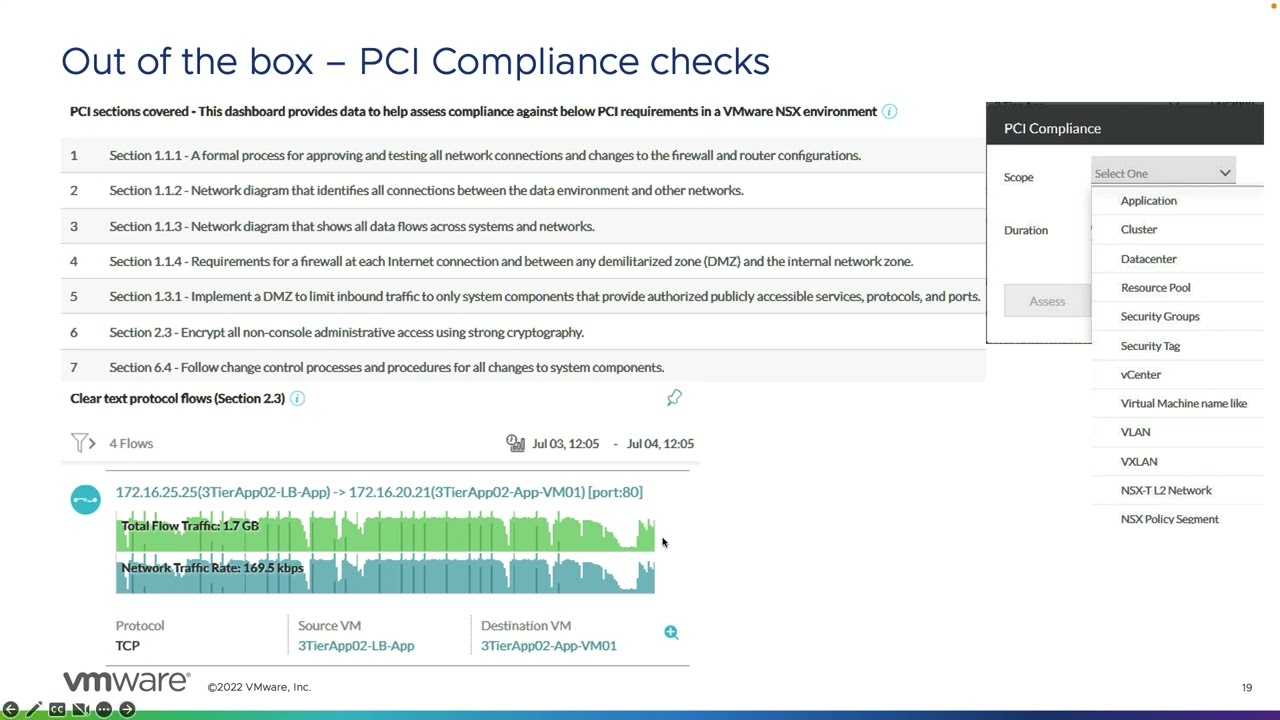Image resolution: width=1280 pixels, height=720 pixels.
Task: Click the Total Flow Traffic green chart
Action: [x=385, y=531]
